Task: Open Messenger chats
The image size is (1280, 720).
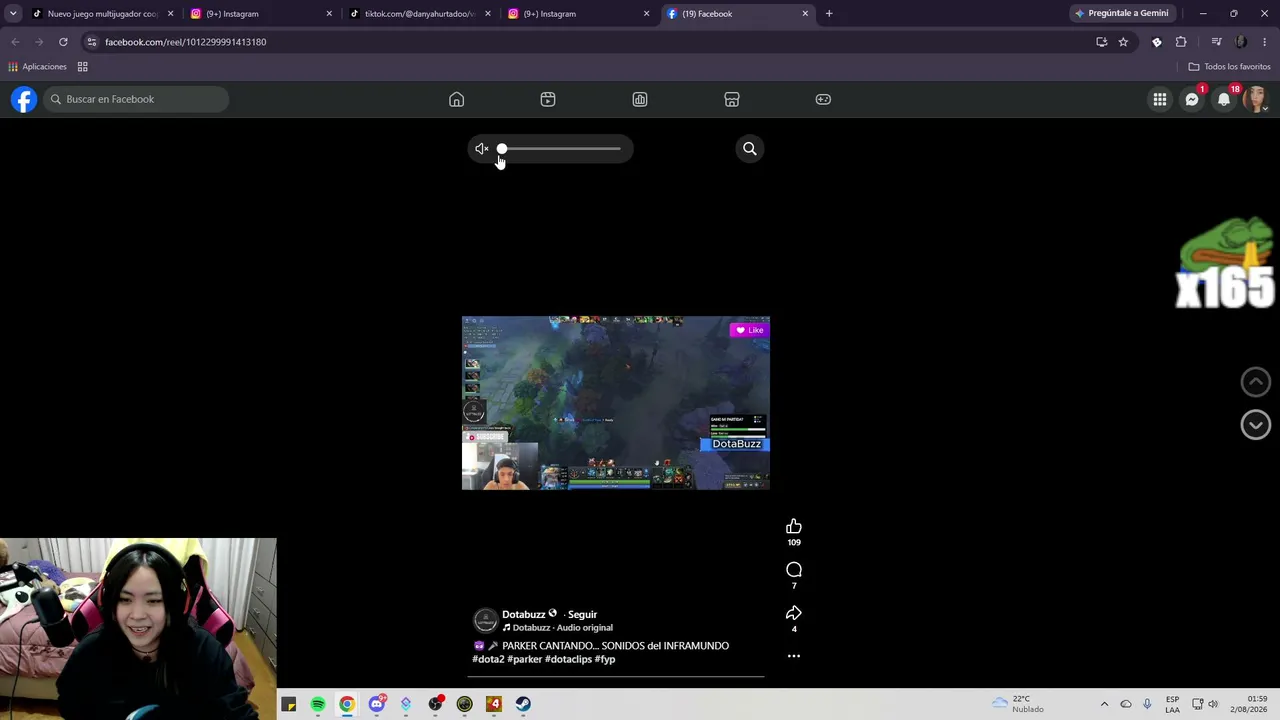Action: [x=1192, y=99]
